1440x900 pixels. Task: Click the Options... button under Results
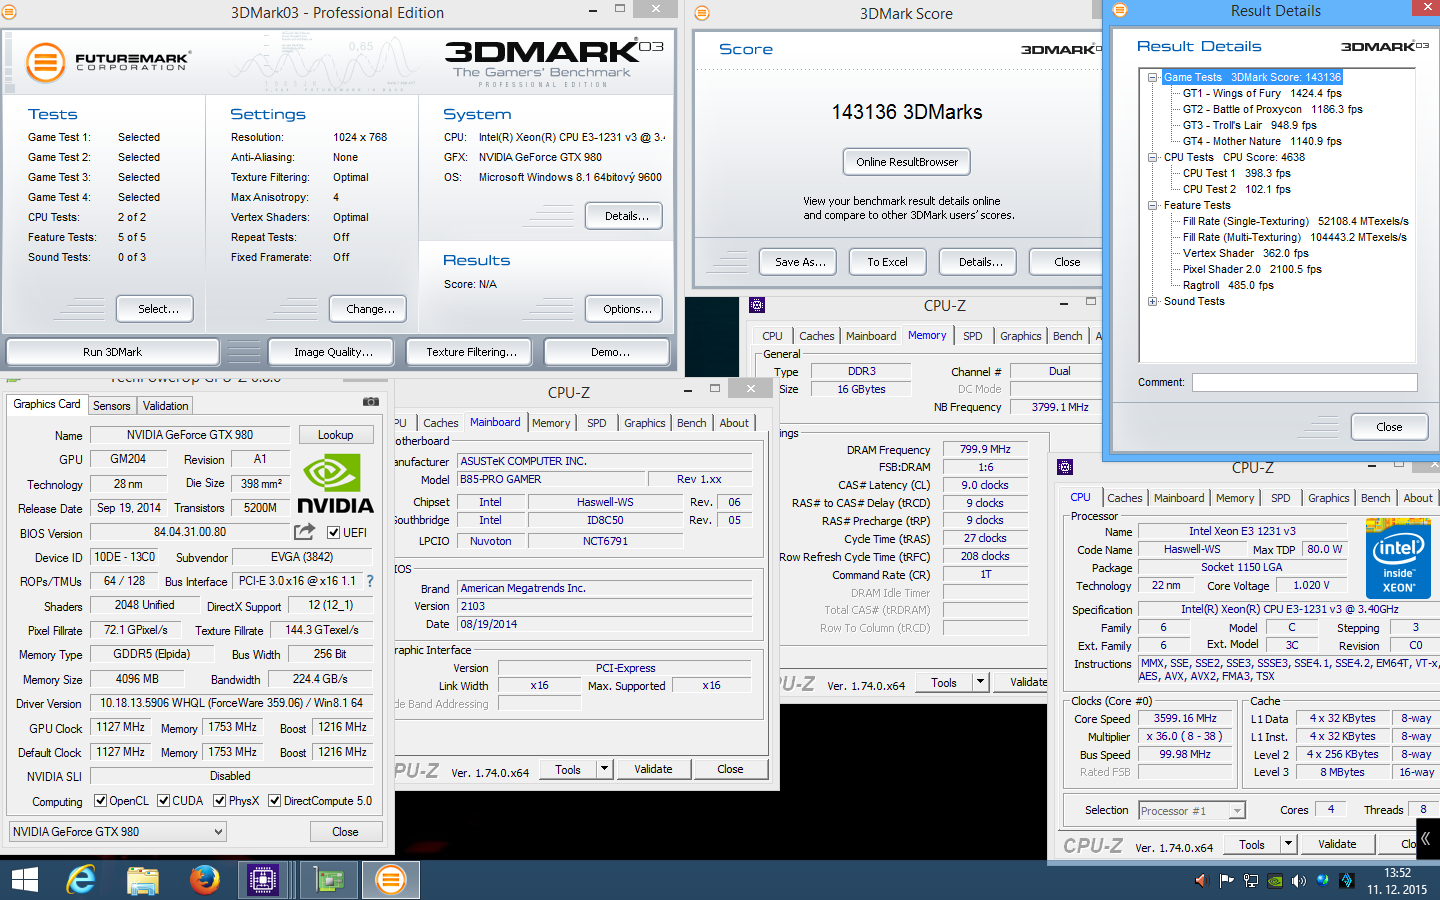pos(626,309)
